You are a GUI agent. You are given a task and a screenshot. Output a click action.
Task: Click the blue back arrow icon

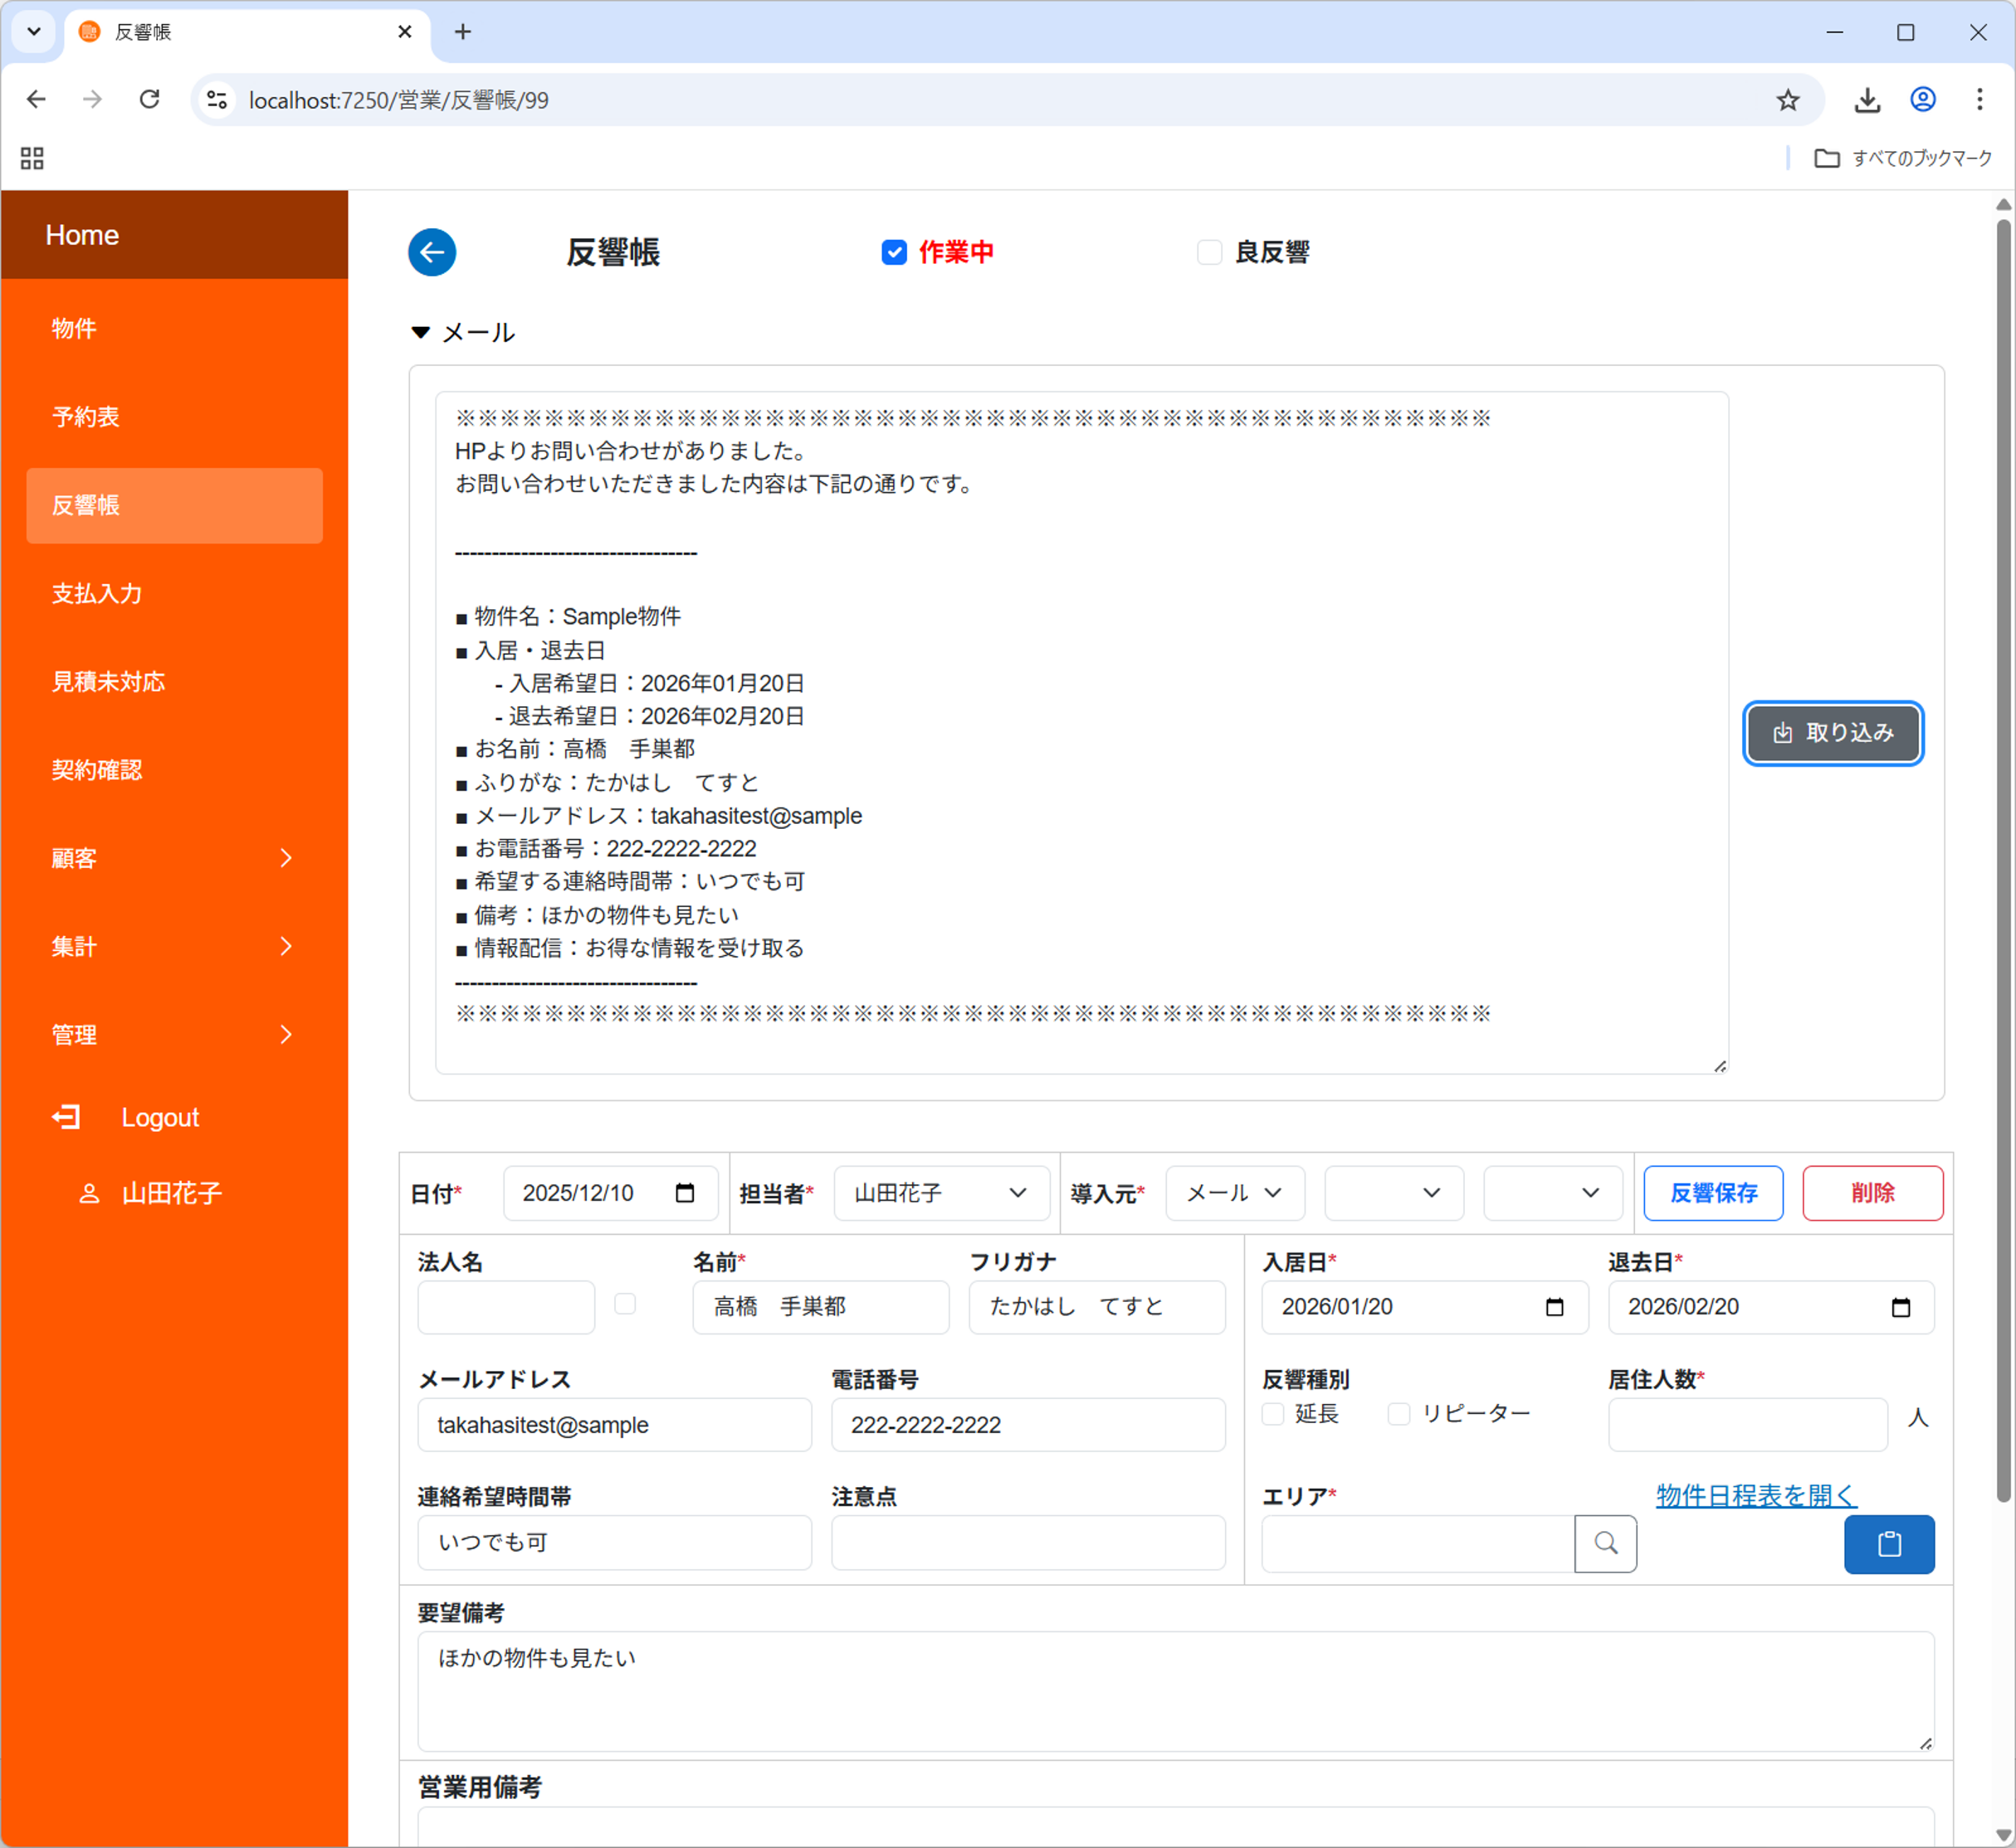tap(432, 252)
